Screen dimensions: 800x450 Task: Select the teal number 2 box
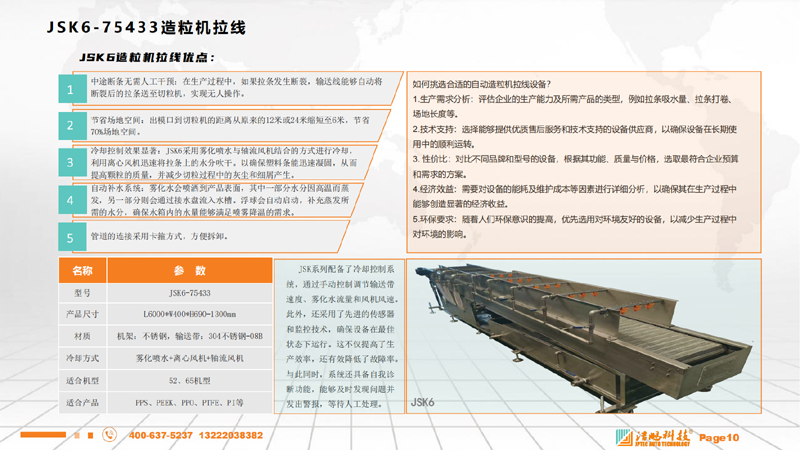pyautogui.click(x=72, y=126)
